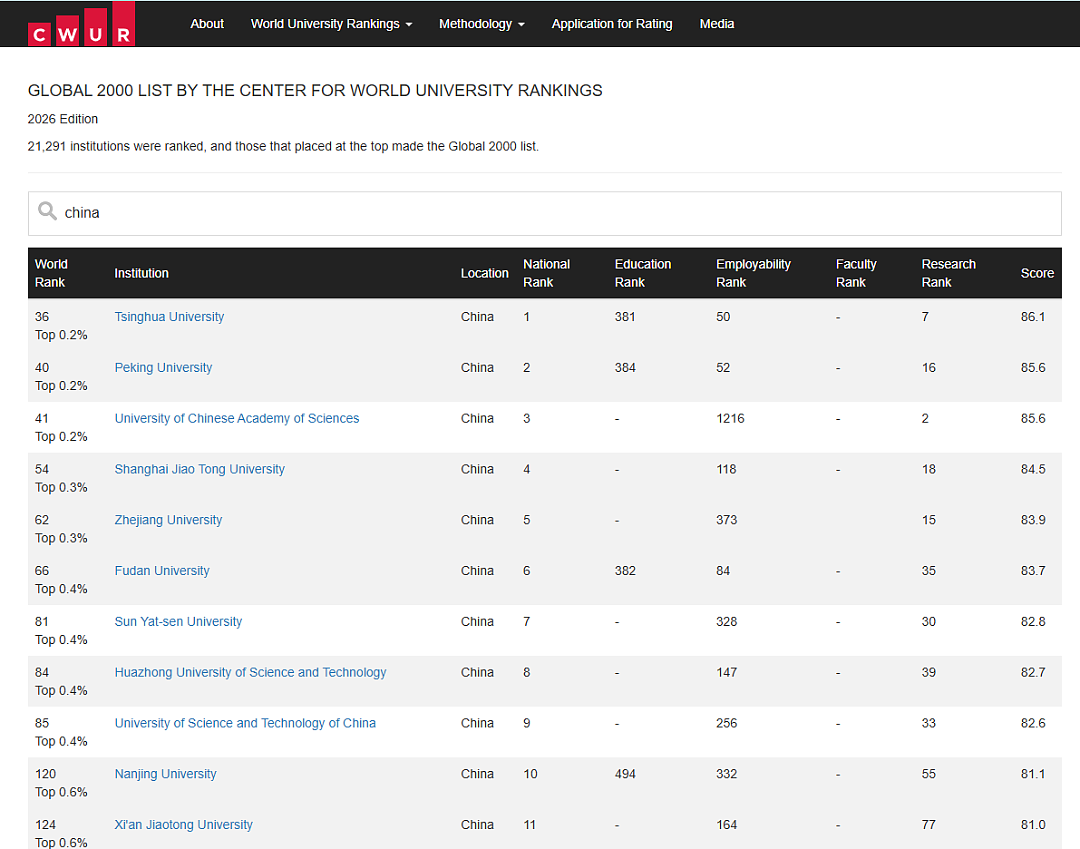
Task: Select Peking University's education rank 384
Action: (x=625, y=368)
